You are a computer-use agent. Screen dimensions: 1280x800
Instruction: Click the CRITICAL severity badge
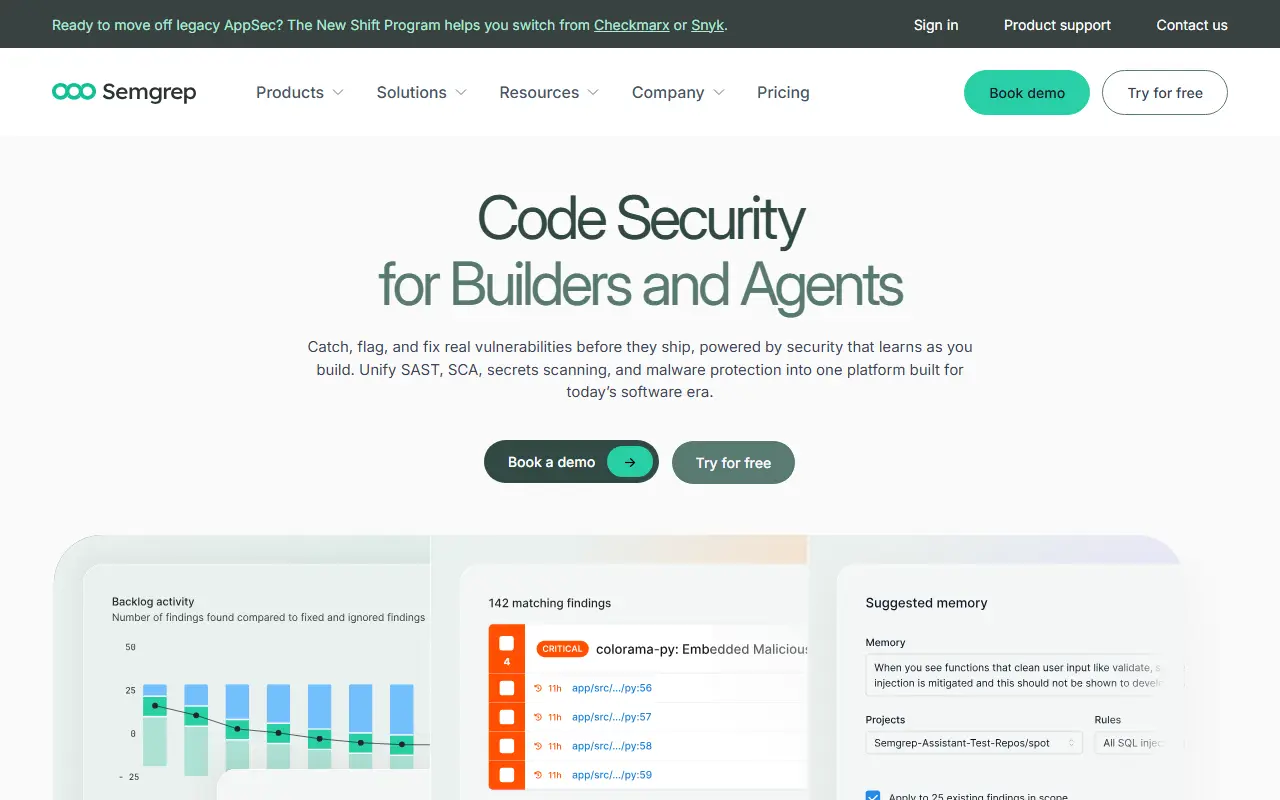tap(562, 649)
